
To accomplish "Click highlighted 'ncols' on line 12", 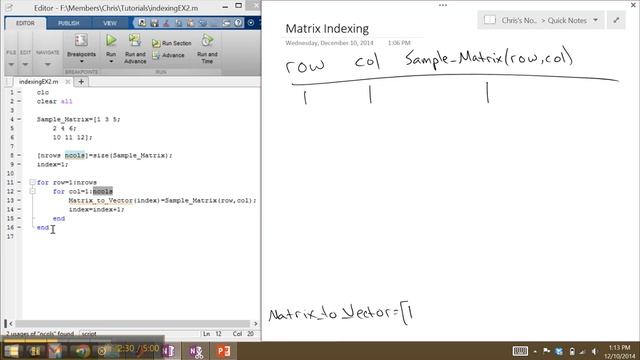I will coord(103,191).
